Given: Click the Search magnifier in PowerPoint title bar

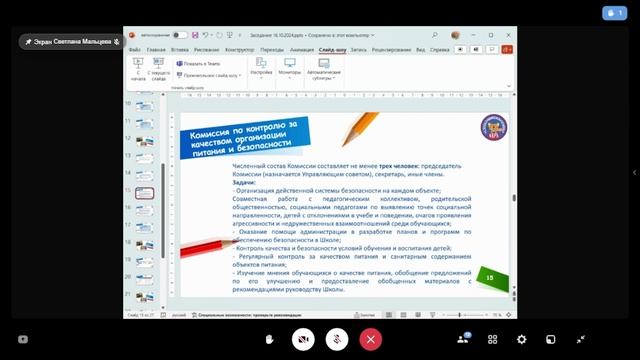Looking at the screenshot, I should (435, 35).
